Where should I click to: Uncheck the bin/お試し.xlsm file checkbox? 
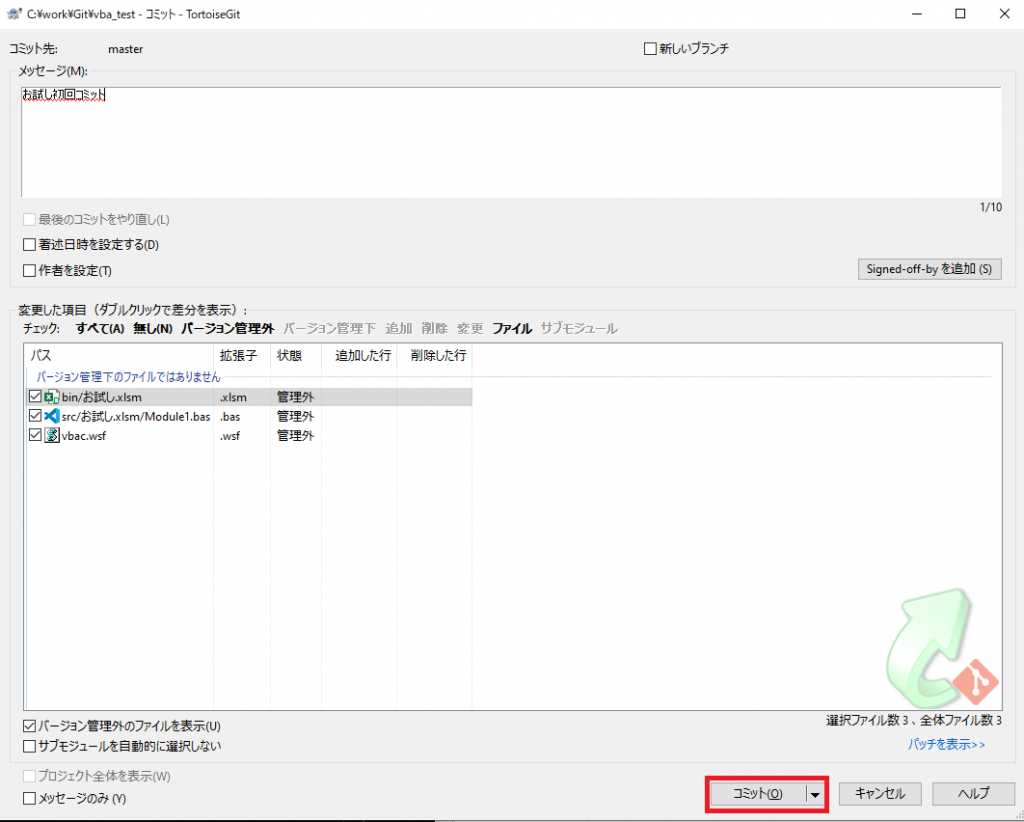[x=33, y=397]
